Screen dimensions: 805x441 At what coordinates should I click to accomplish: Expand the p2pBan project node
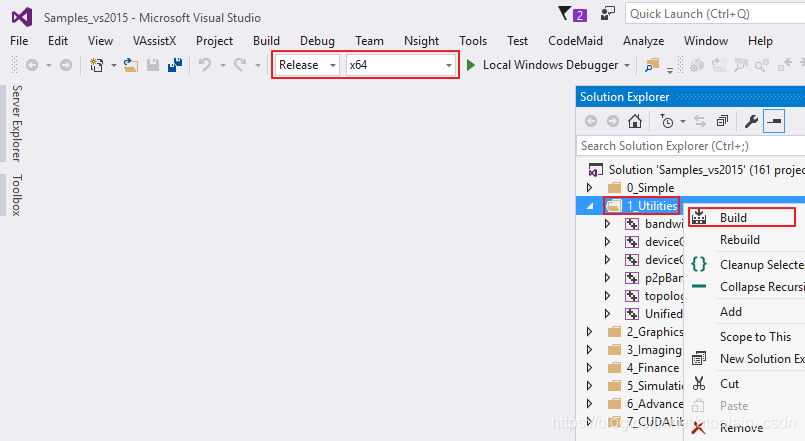(607, 278)
